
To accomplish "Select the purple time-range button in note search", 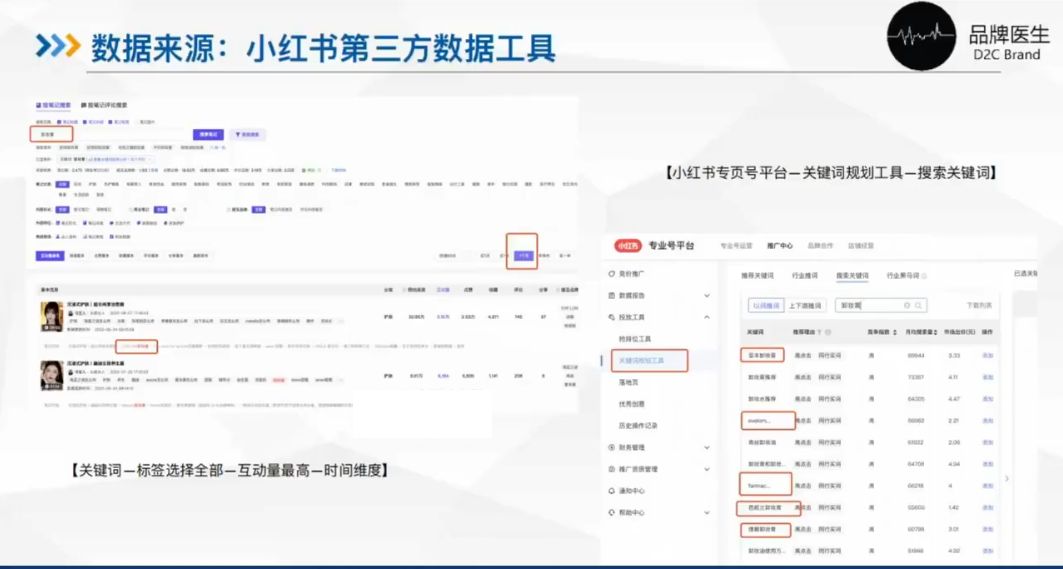I will tap(523, 256).
